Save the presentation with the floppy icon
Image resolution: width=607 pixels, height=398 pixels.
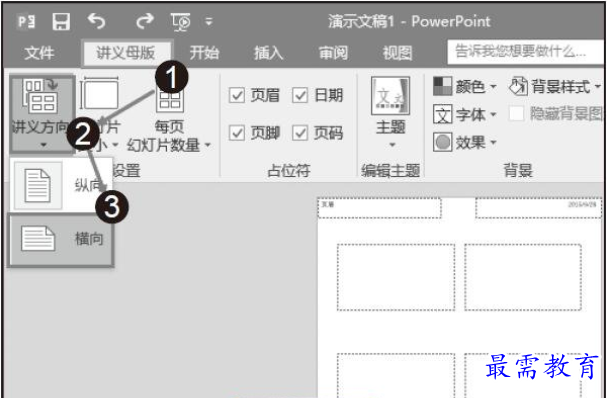(61, 21)
